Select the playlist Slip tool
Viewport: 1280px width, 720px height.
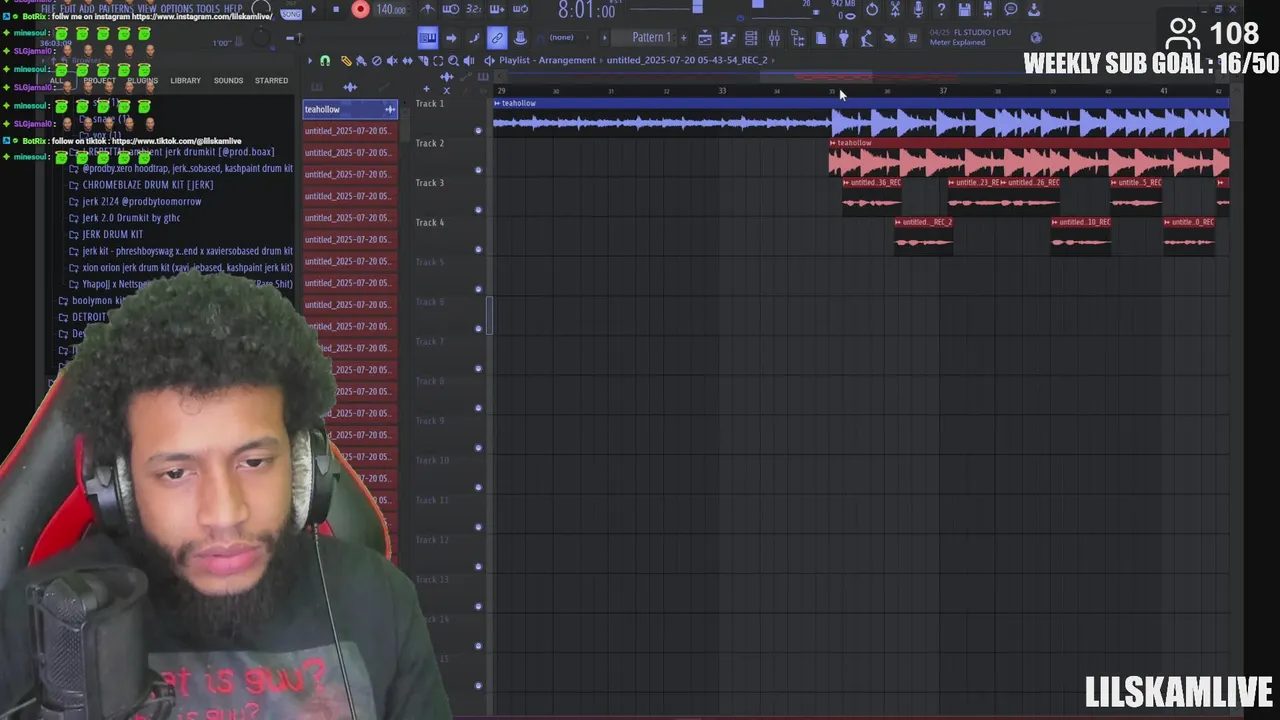(408, 61)
